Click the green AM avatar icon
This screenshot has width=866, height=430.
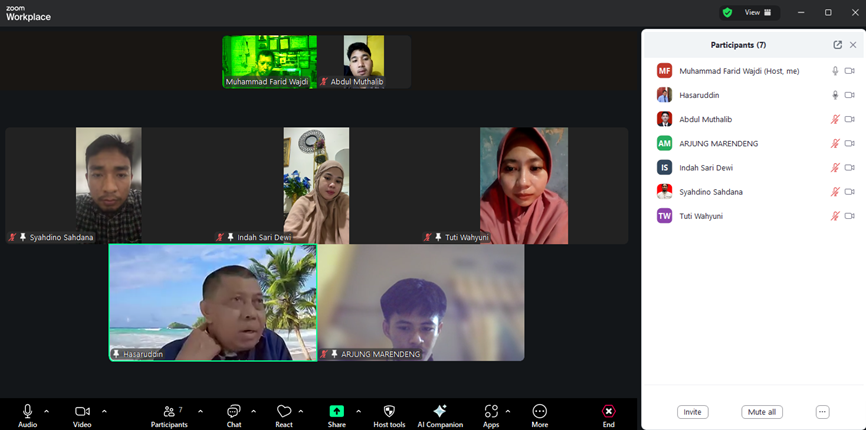point(664,144)
